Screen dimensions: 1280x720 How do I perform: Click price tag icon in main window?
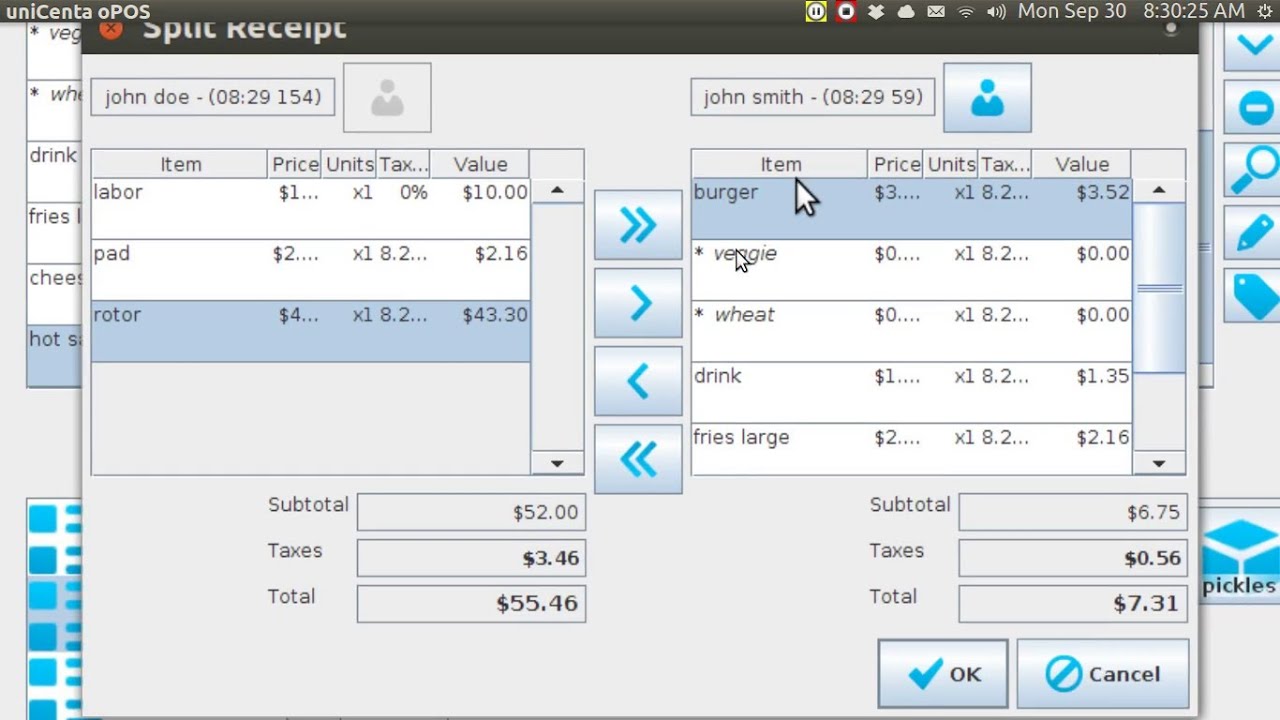click(1255, 295)
